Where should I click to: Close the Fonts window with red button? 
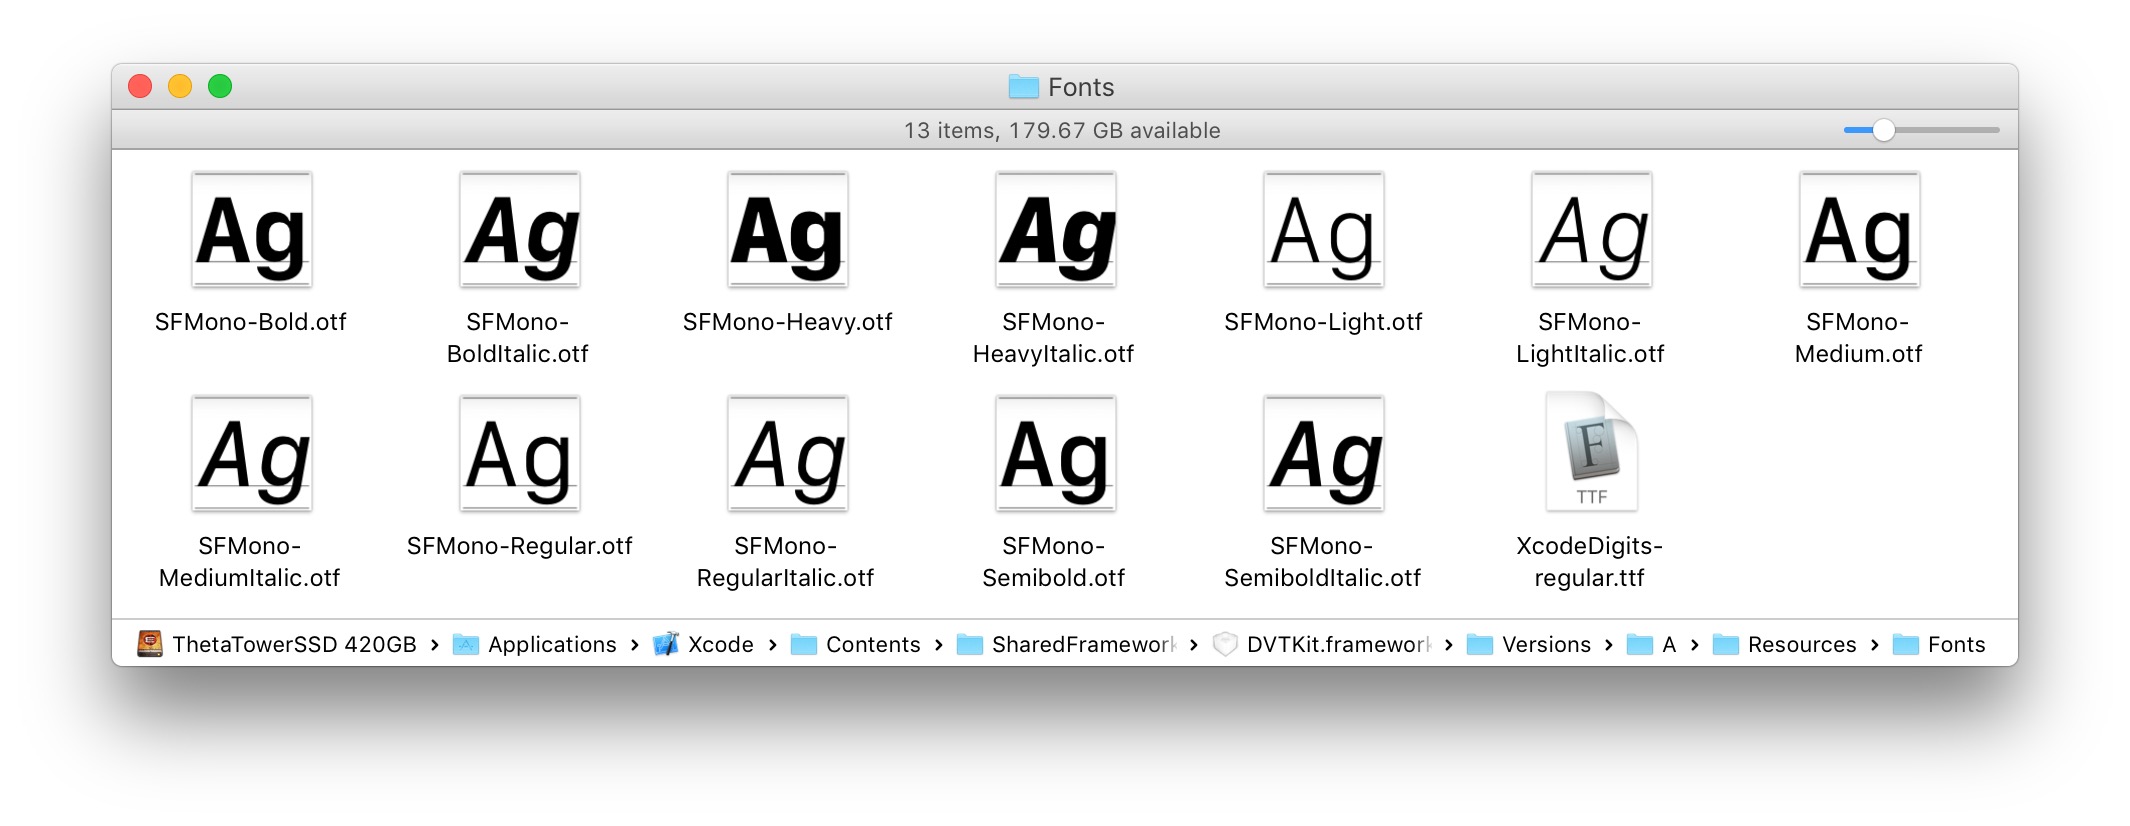point(140,87)
